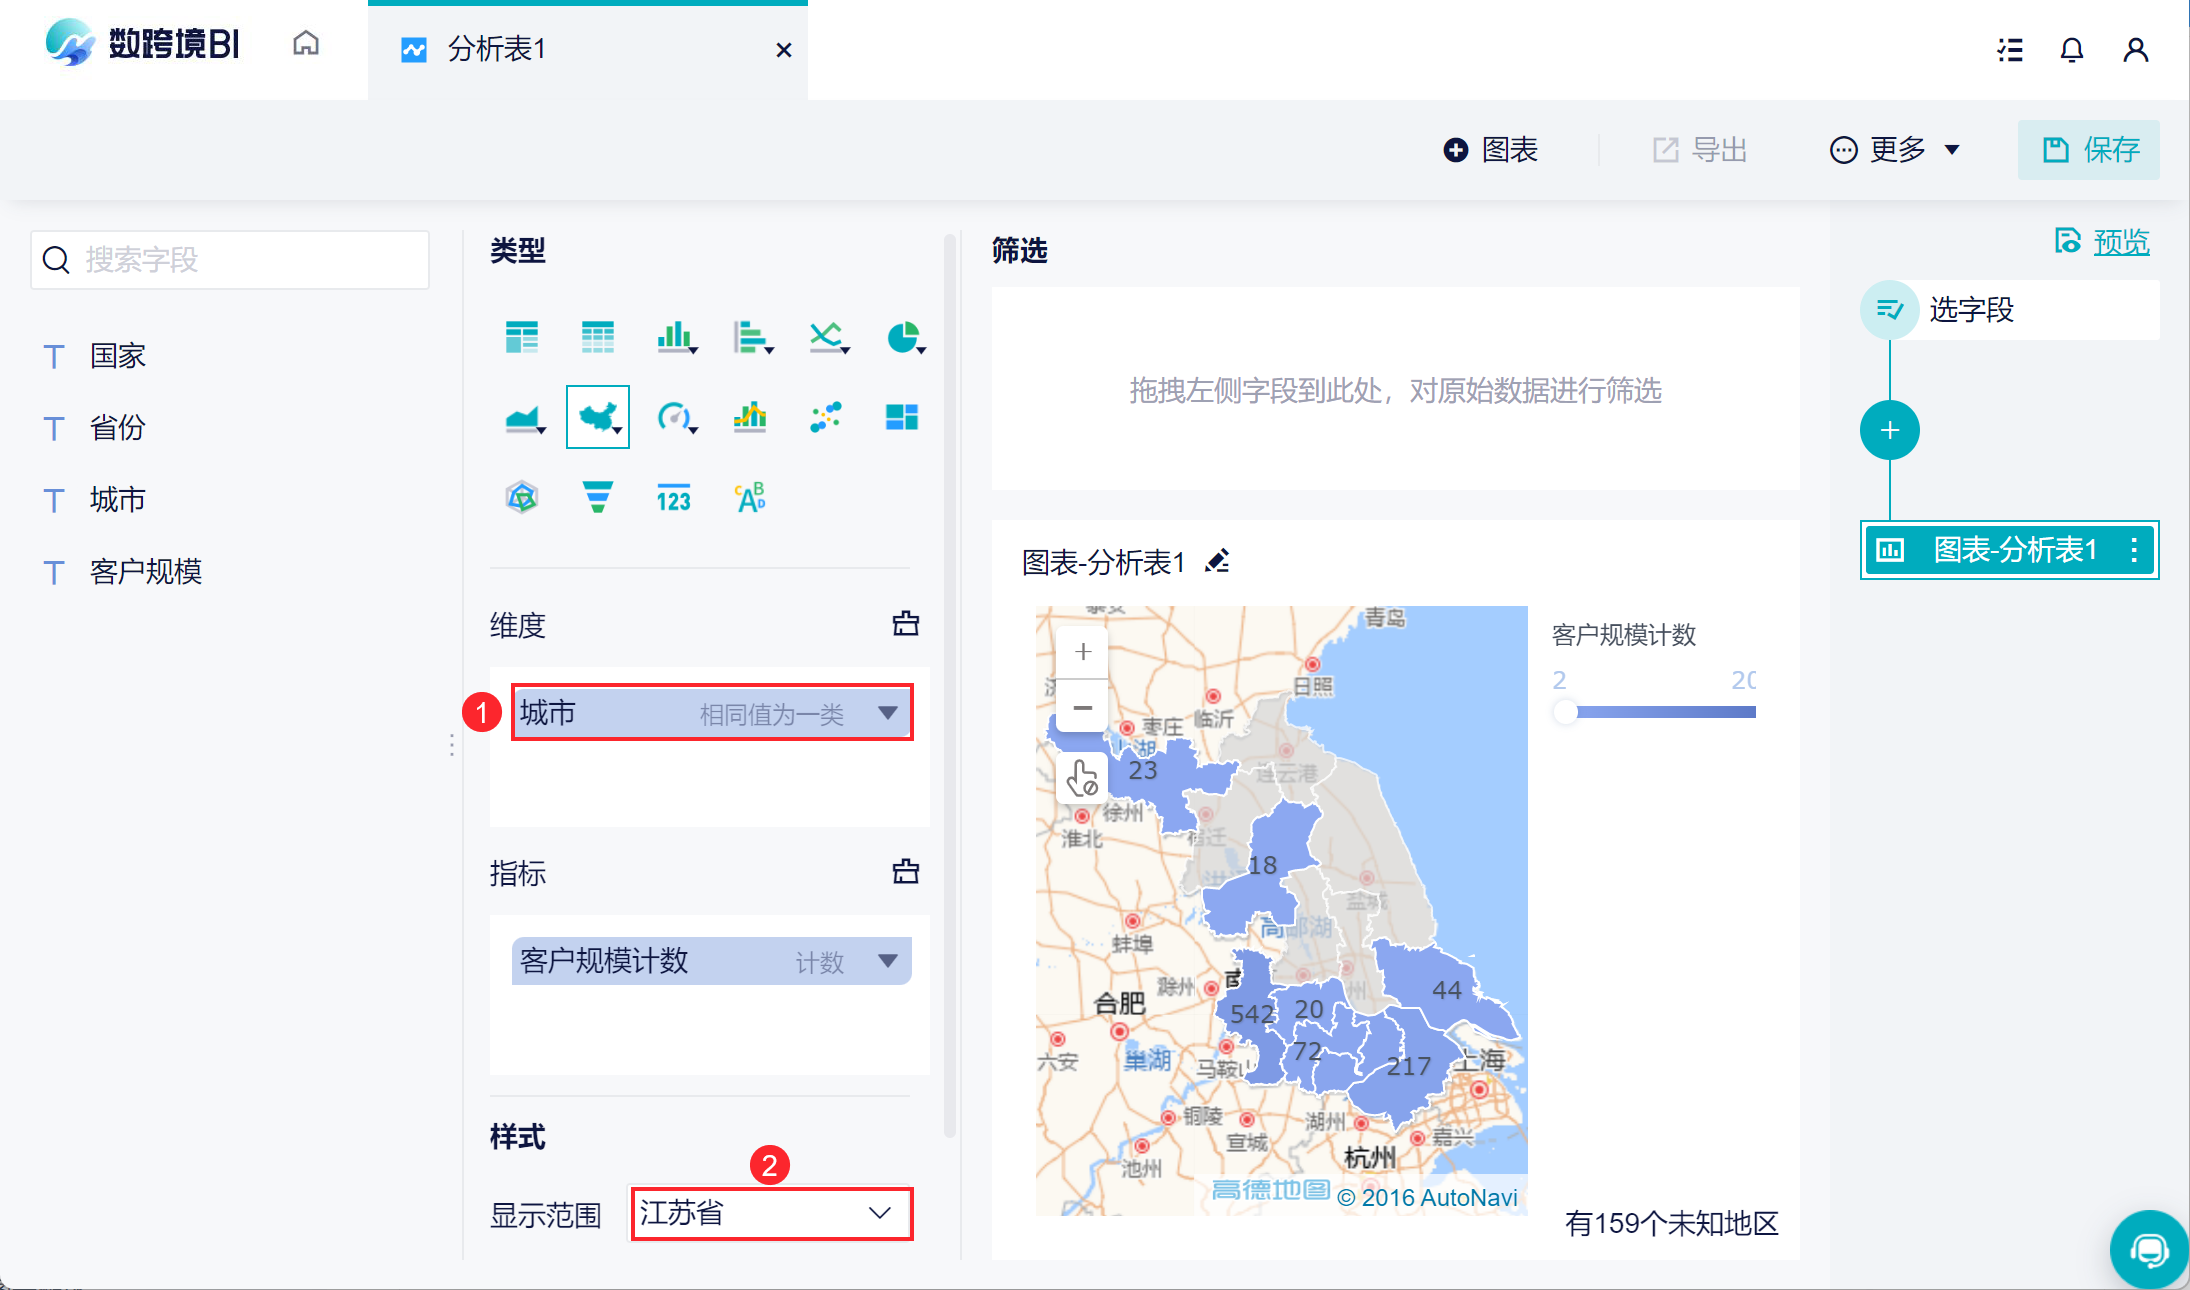Pick the gauge chart type icon
2190x1290 pixels.
coord(674,416)
